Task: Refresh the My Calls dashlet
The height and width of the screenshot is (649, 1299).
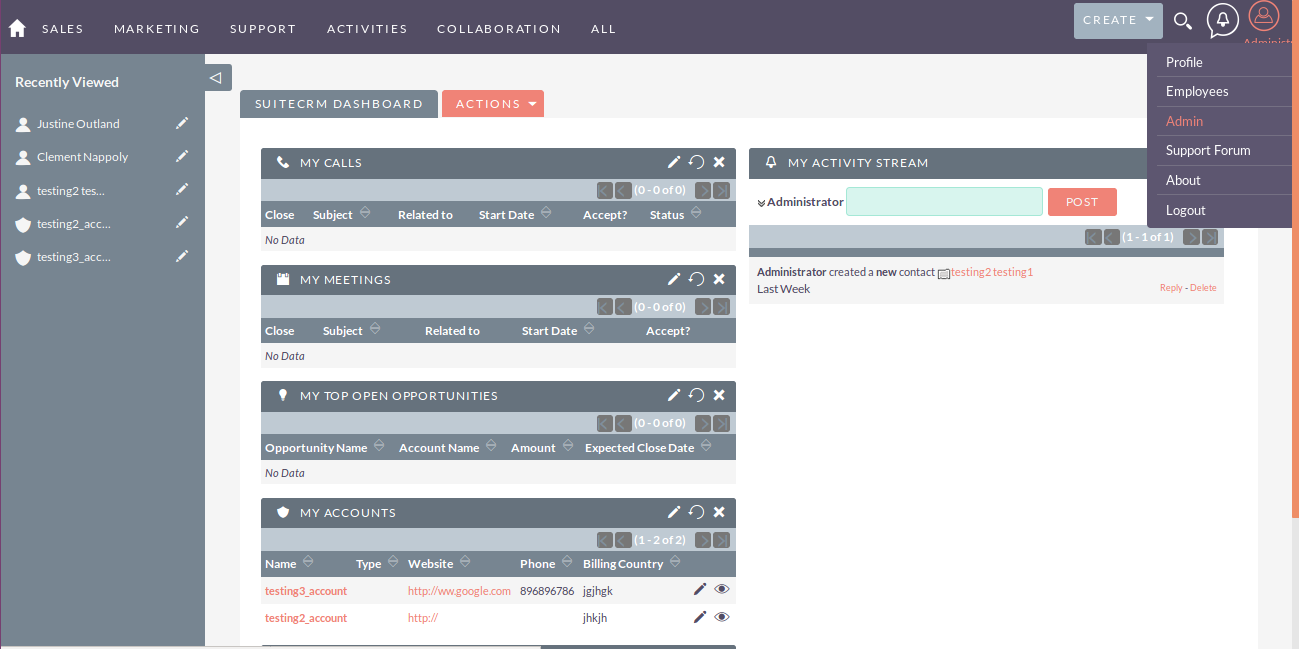Action: point(697,162)
